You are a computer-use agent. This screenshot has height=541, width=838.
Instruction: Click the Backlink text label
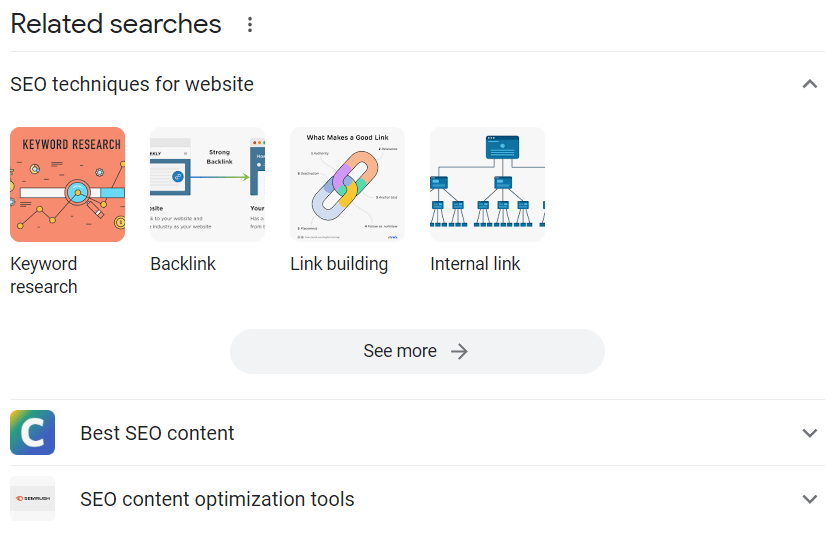(x=183, y=264)
